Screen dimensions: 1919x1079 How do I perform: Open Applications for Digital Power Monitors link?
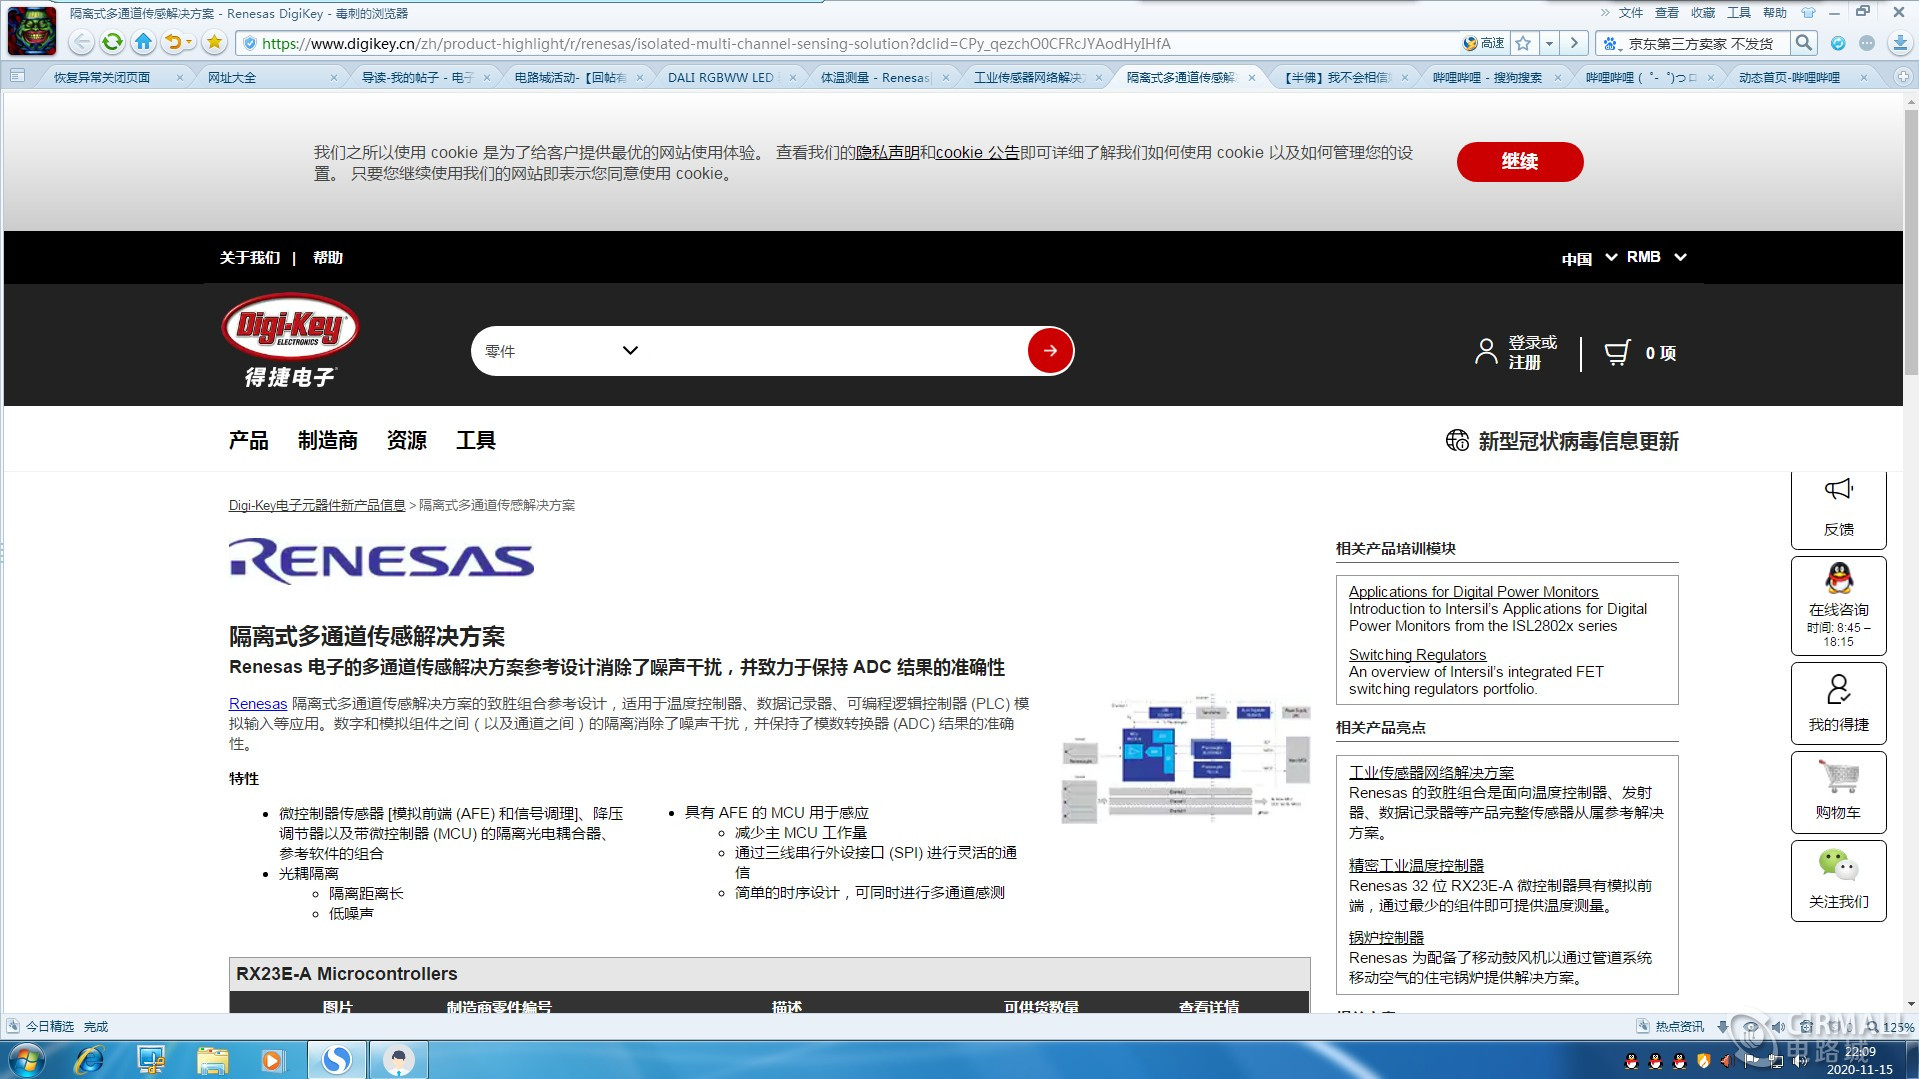coord(1473,591)
